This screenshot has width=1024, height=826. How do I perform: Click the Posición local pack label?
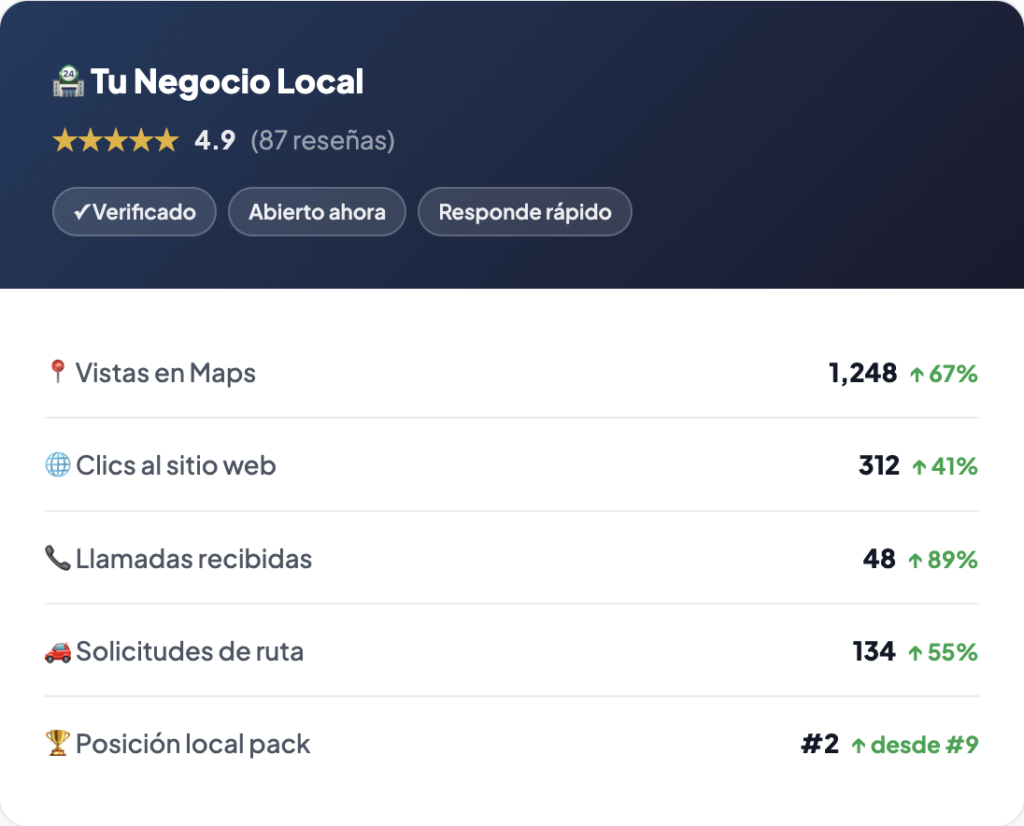point(193,744)
